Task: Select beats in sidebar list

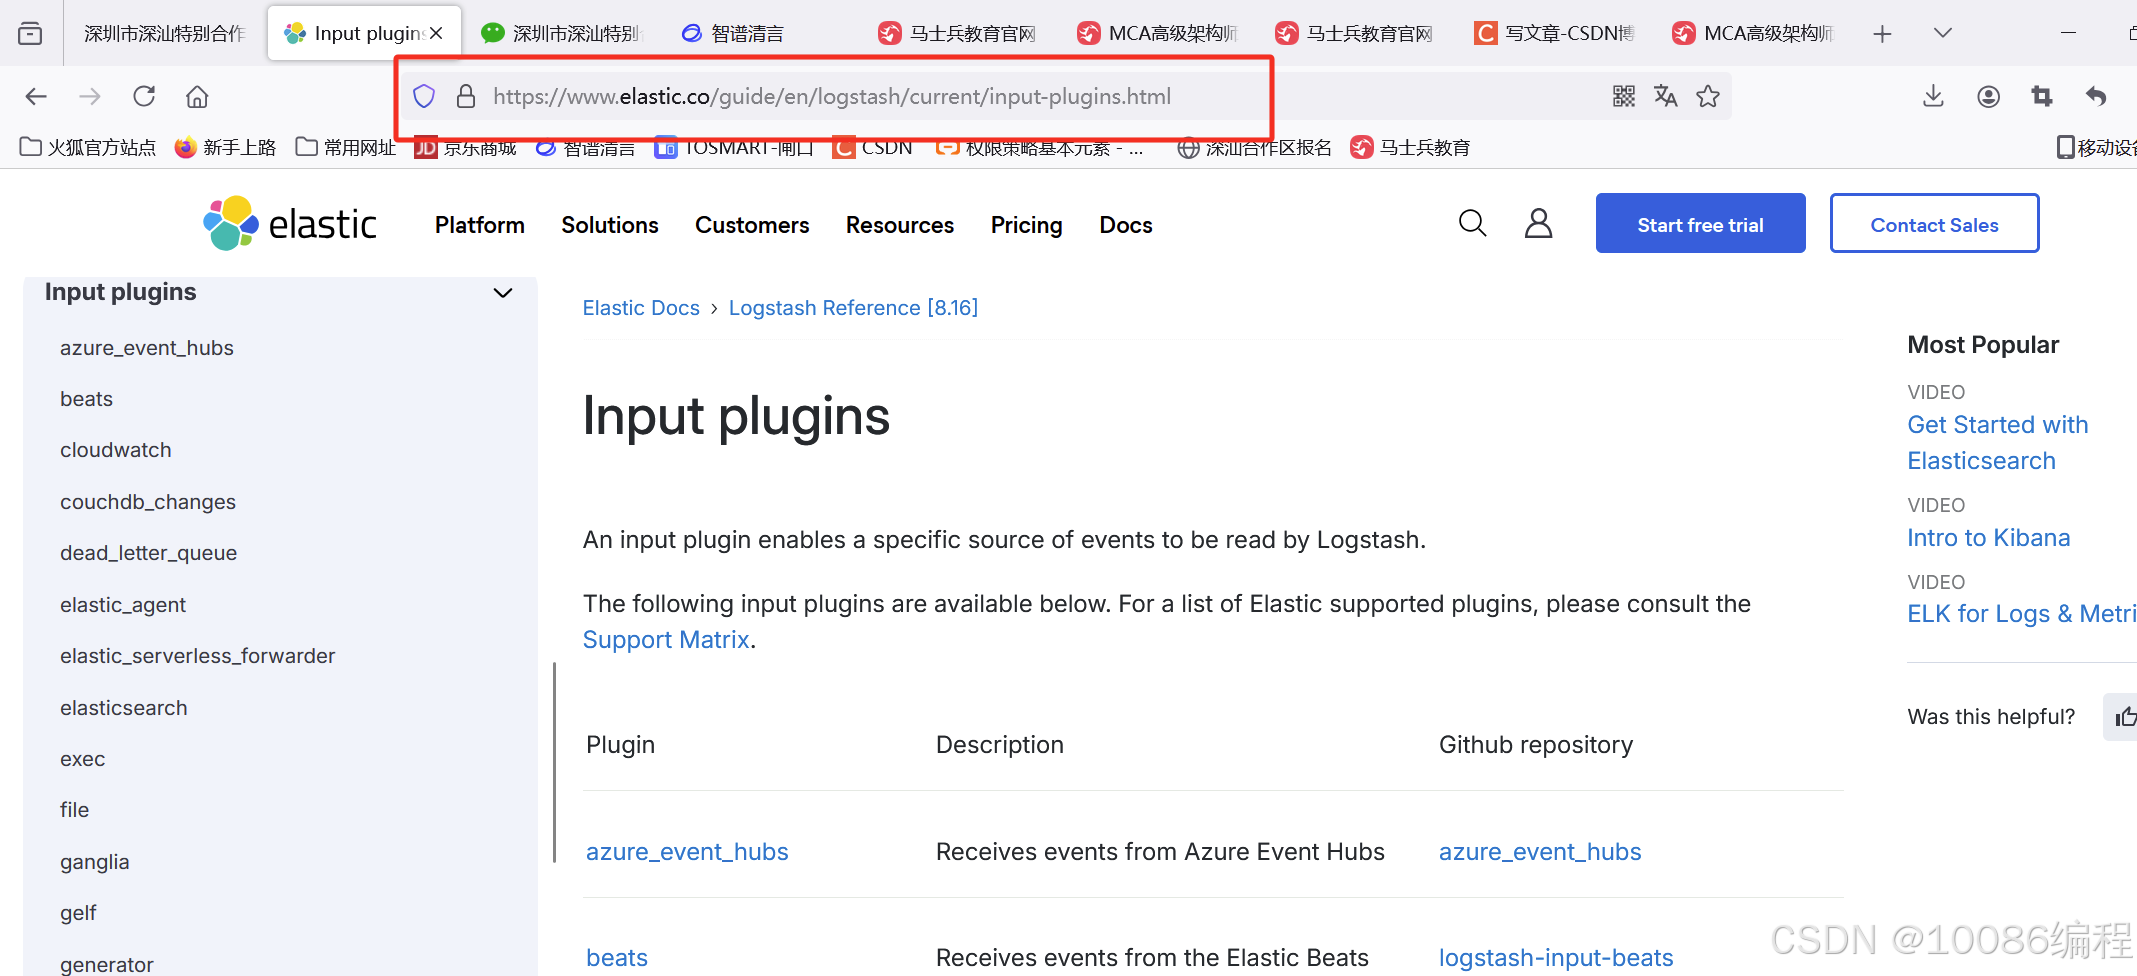Action: point(86,399)
